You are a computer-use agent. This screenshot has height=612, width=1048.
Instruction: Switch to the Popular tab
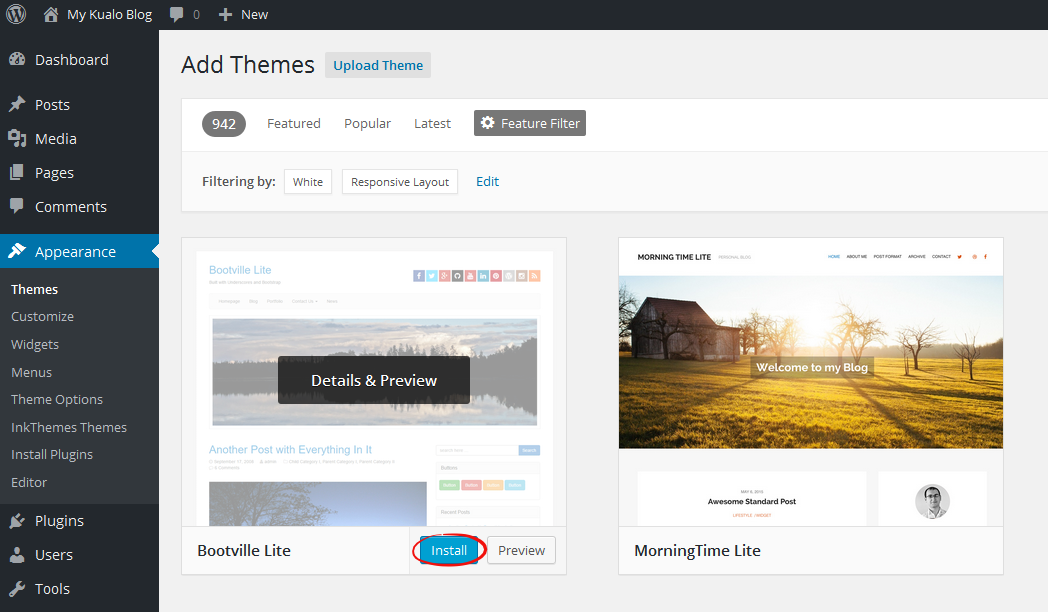tap(368, 124)
